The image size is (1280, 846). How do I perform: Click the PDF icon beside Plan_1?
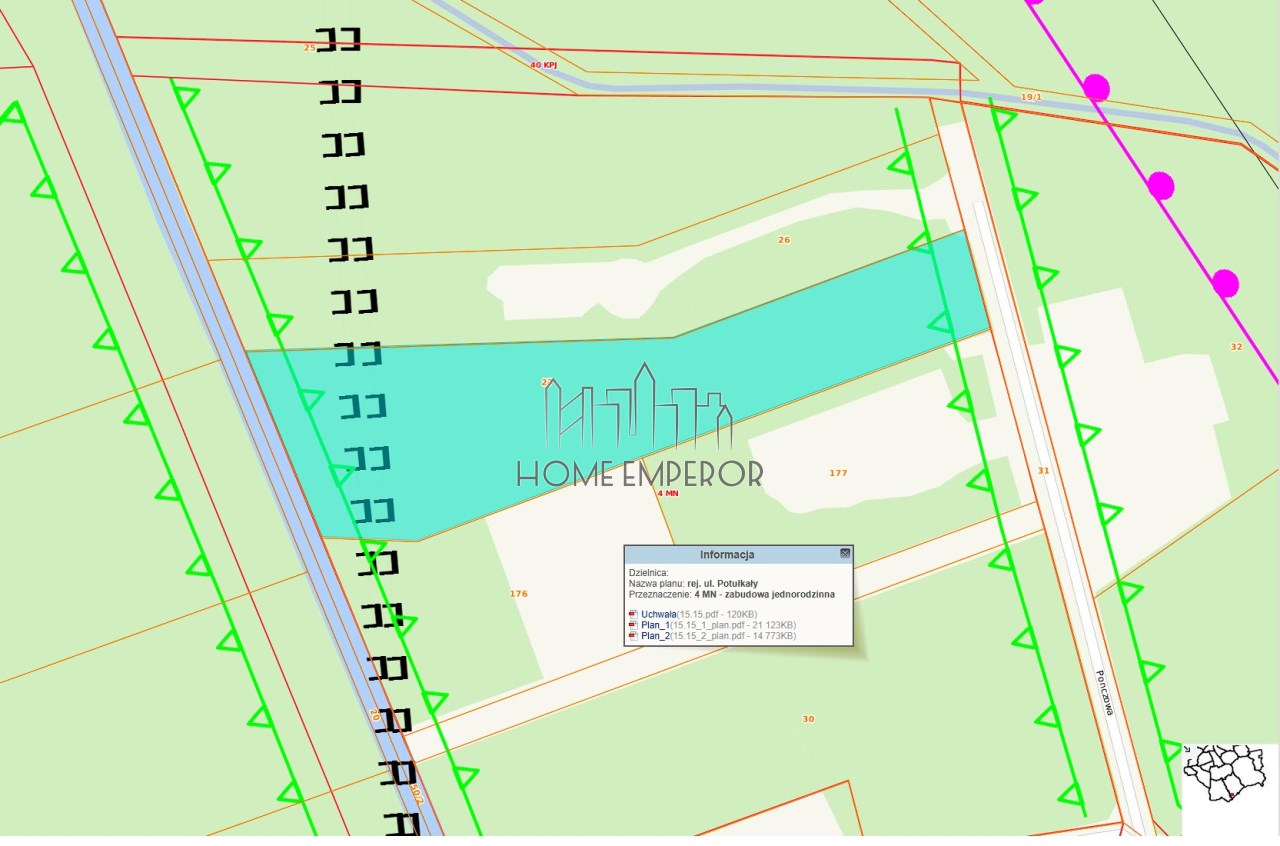632,624
